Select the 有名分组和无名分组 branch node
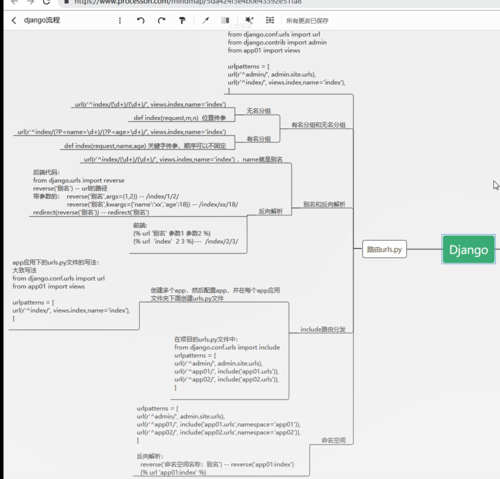 click(318, 125)
